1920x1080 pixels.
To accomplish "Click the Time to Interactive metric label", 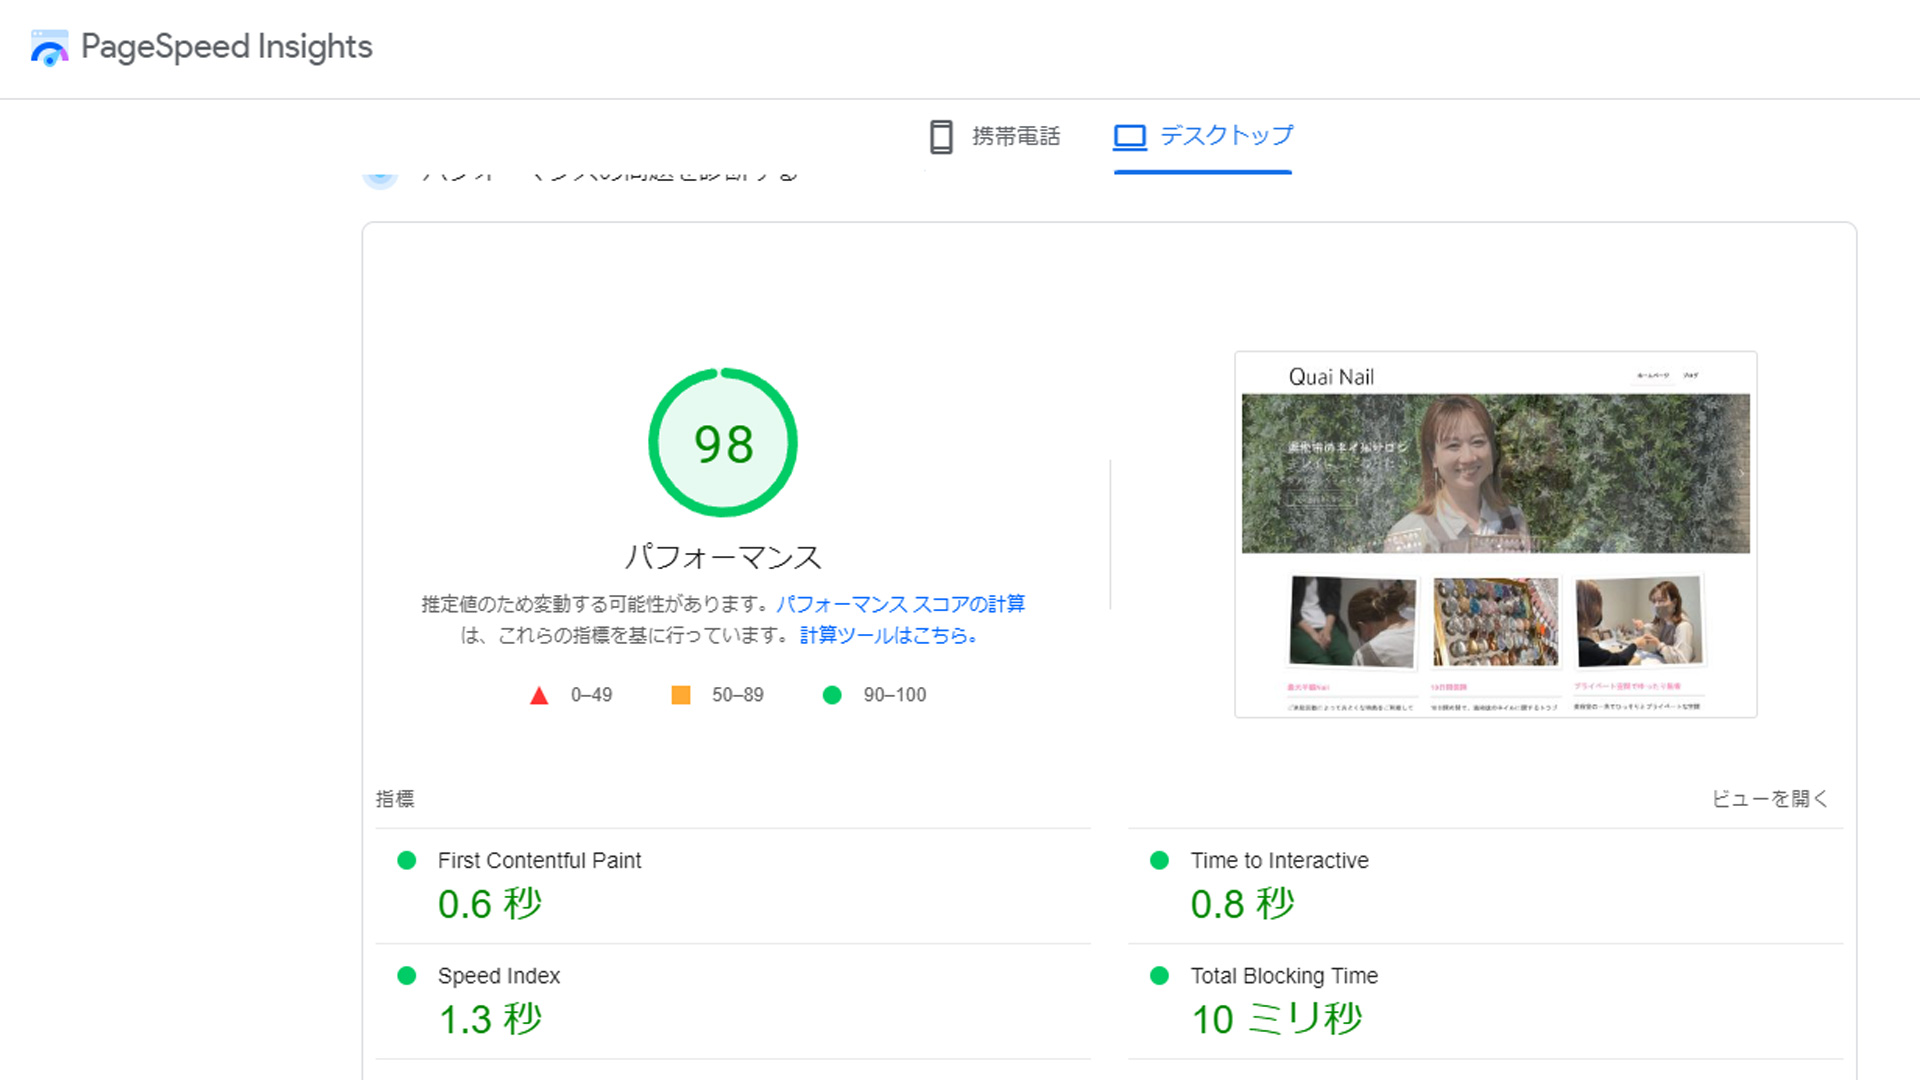I will (x=1279, y=861).
